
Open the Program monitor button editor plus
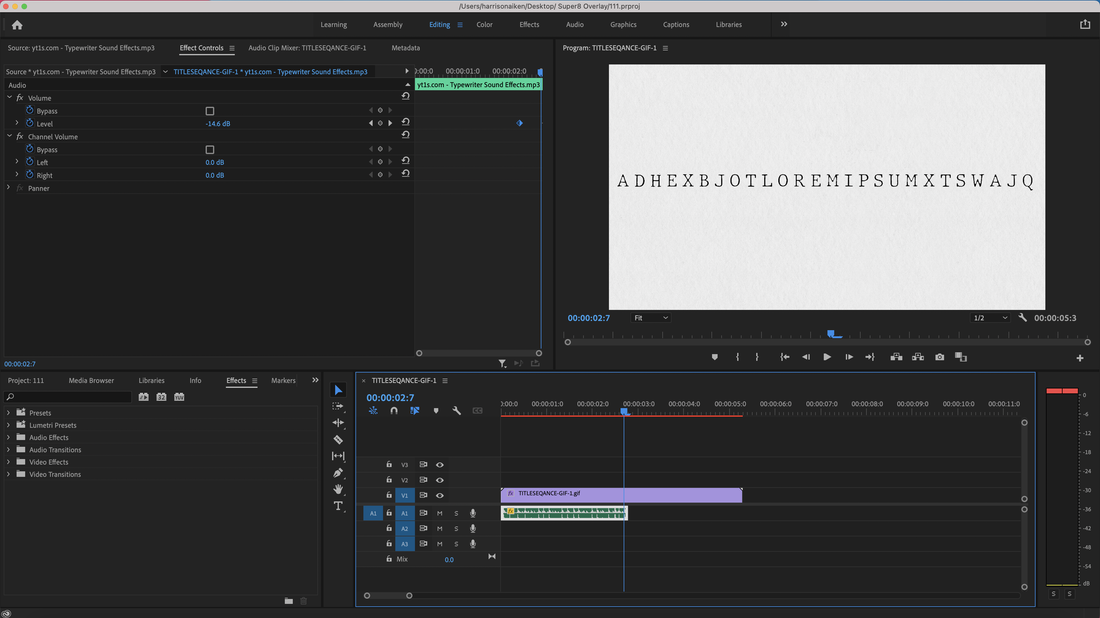1080,358
